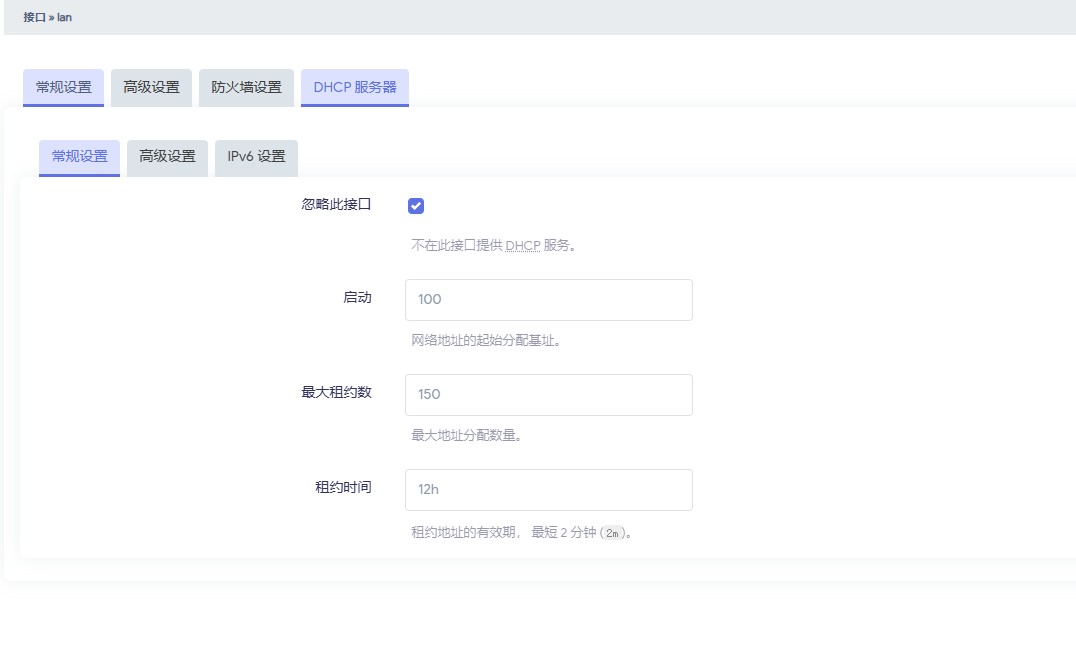Click the lan breadcrumb item

(64, 17)
